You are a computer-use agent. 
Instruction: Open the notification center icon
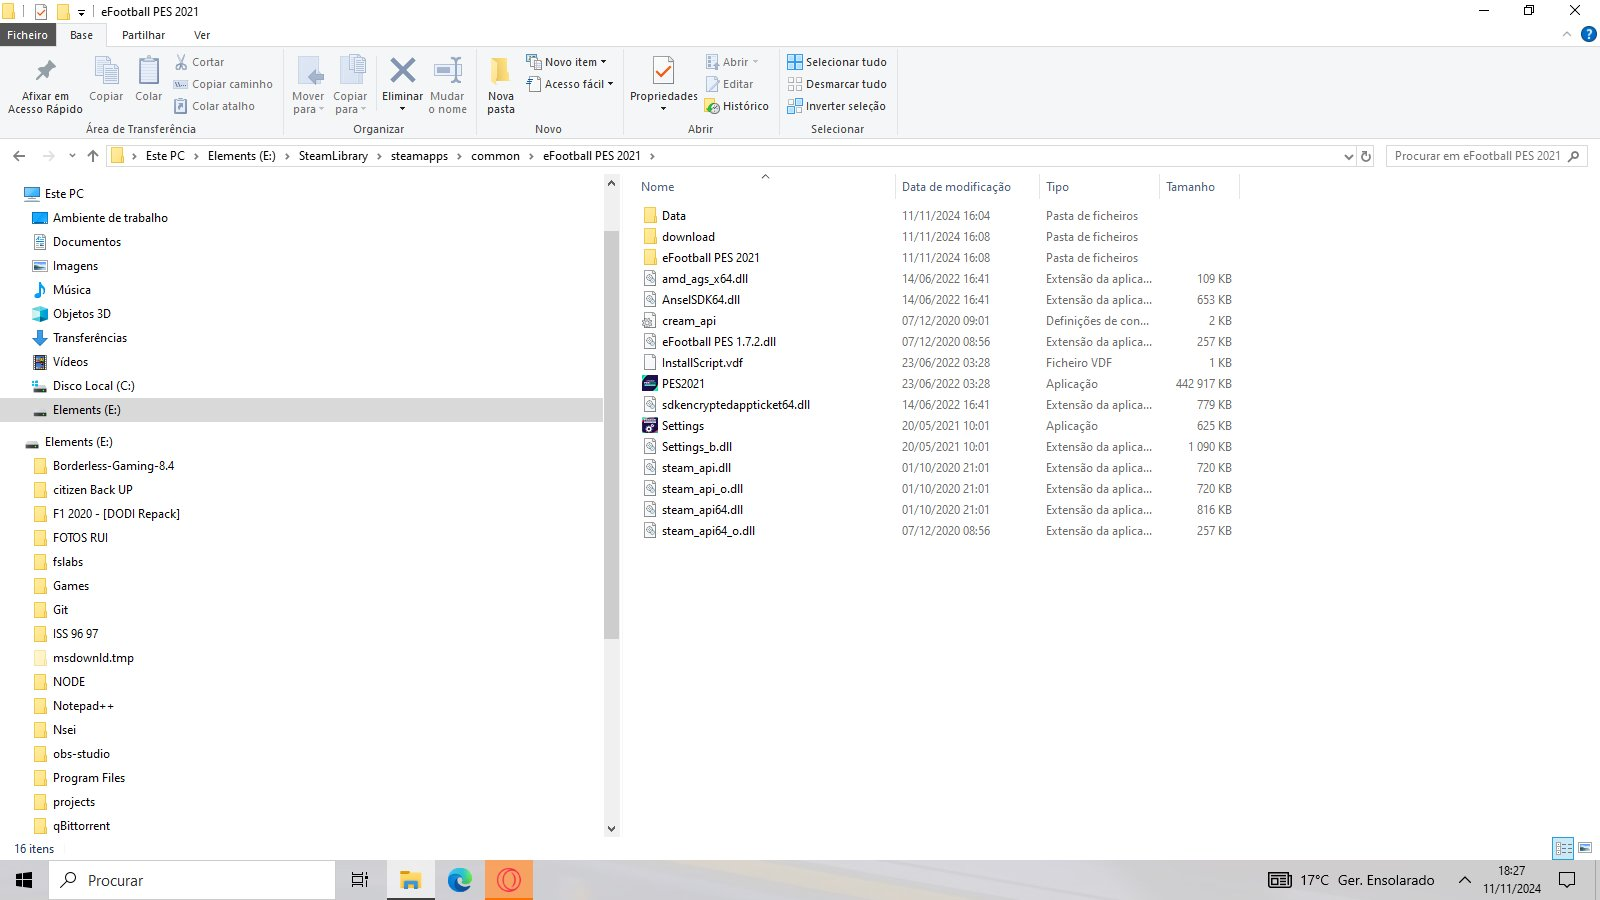1567,880
